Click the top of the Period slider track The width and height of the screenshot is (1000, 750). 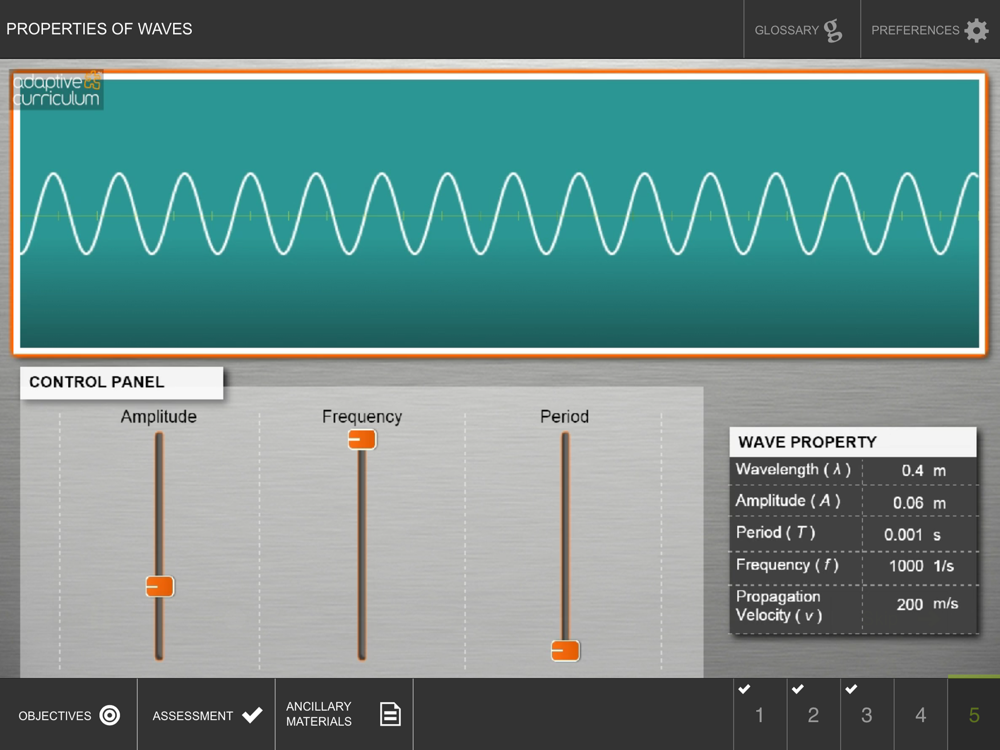[565, 439]
